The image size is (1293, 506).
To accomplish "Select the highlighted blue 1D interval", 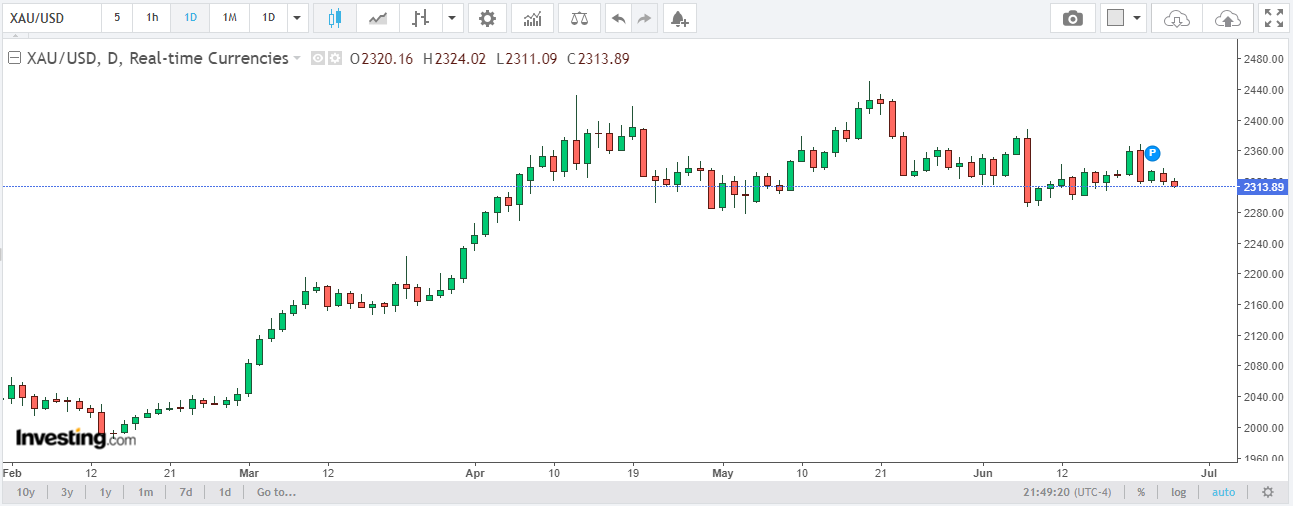I will (190, 18).
